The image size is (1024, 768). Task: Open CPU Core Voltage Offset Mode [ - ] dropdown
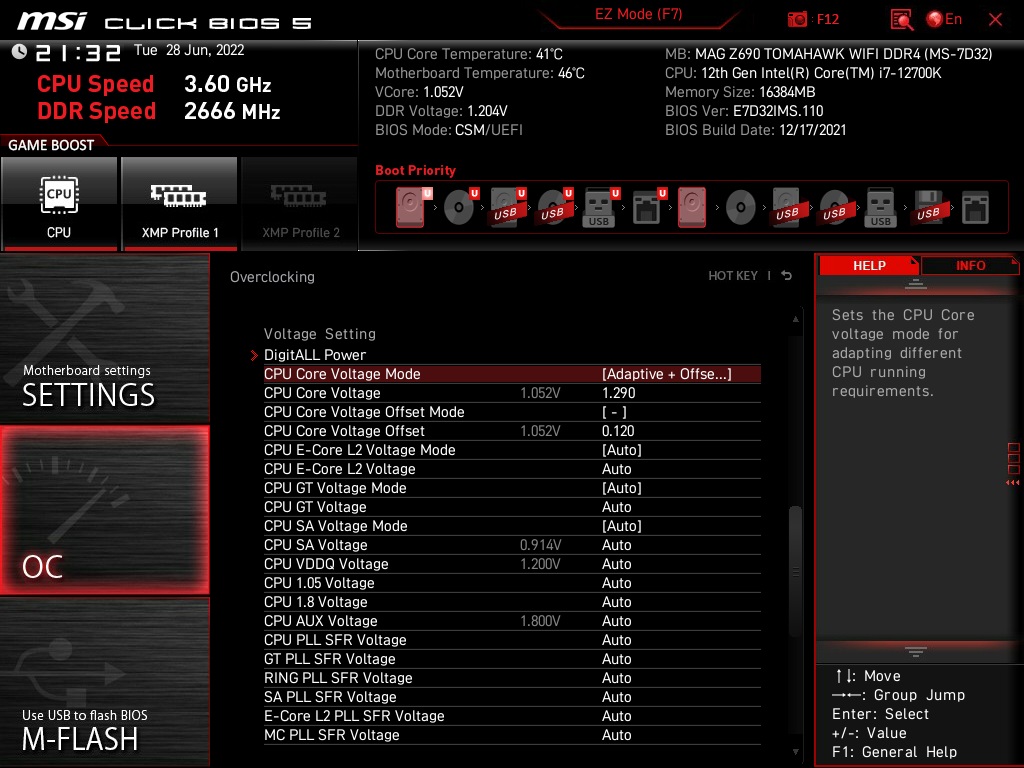click(614, 412)
